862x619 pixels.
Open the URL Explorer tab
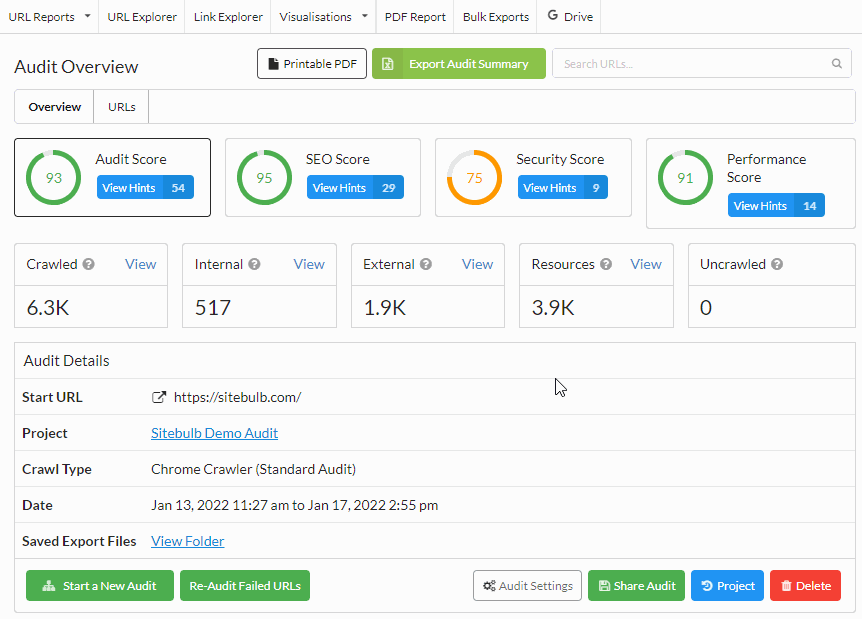coord(142,17)
